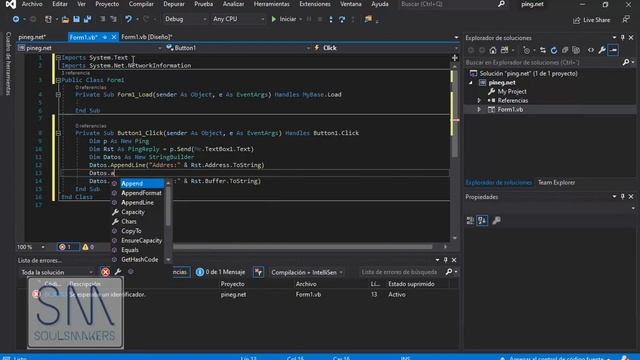This screenshot has height=360, width=640.
Task: Select Append in IntelliSense list
Action: click(x=138, y=184)
